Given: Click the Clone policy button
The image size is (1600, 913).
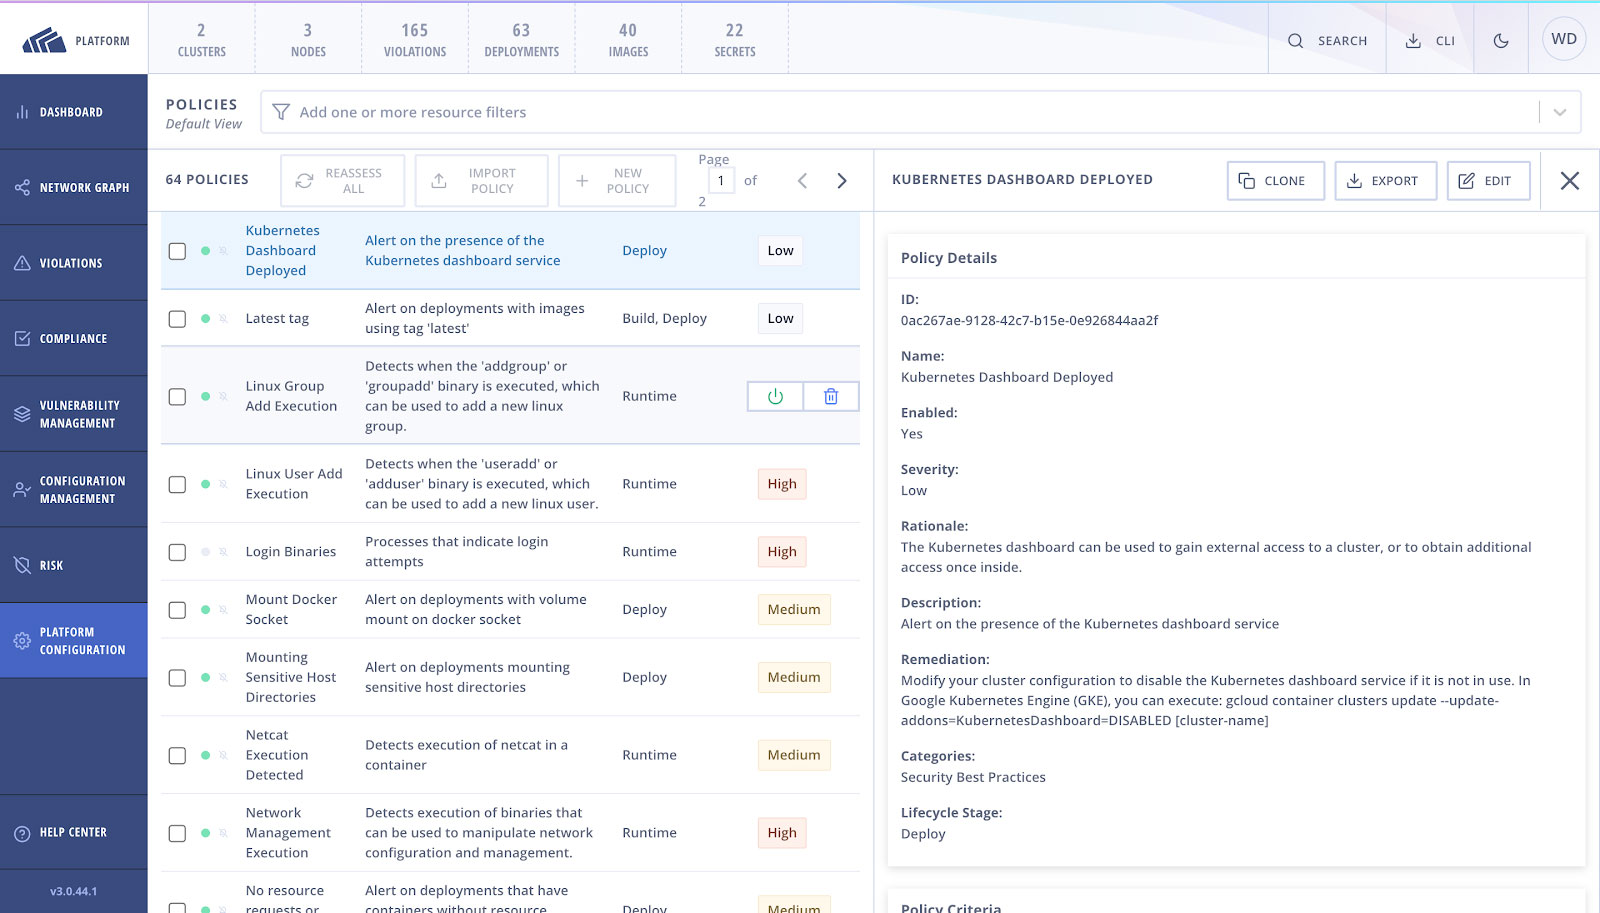Looking at the screenshot, I should click(x=1275, y=181).
